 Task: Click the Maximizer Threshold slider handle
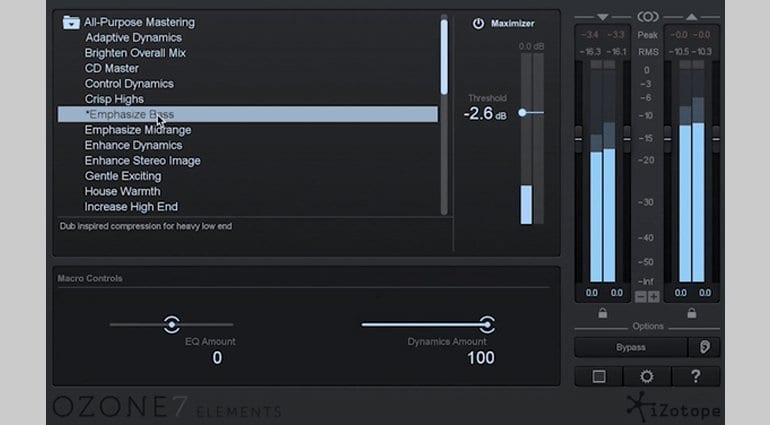pyautogui.click(x=522, y=113)
